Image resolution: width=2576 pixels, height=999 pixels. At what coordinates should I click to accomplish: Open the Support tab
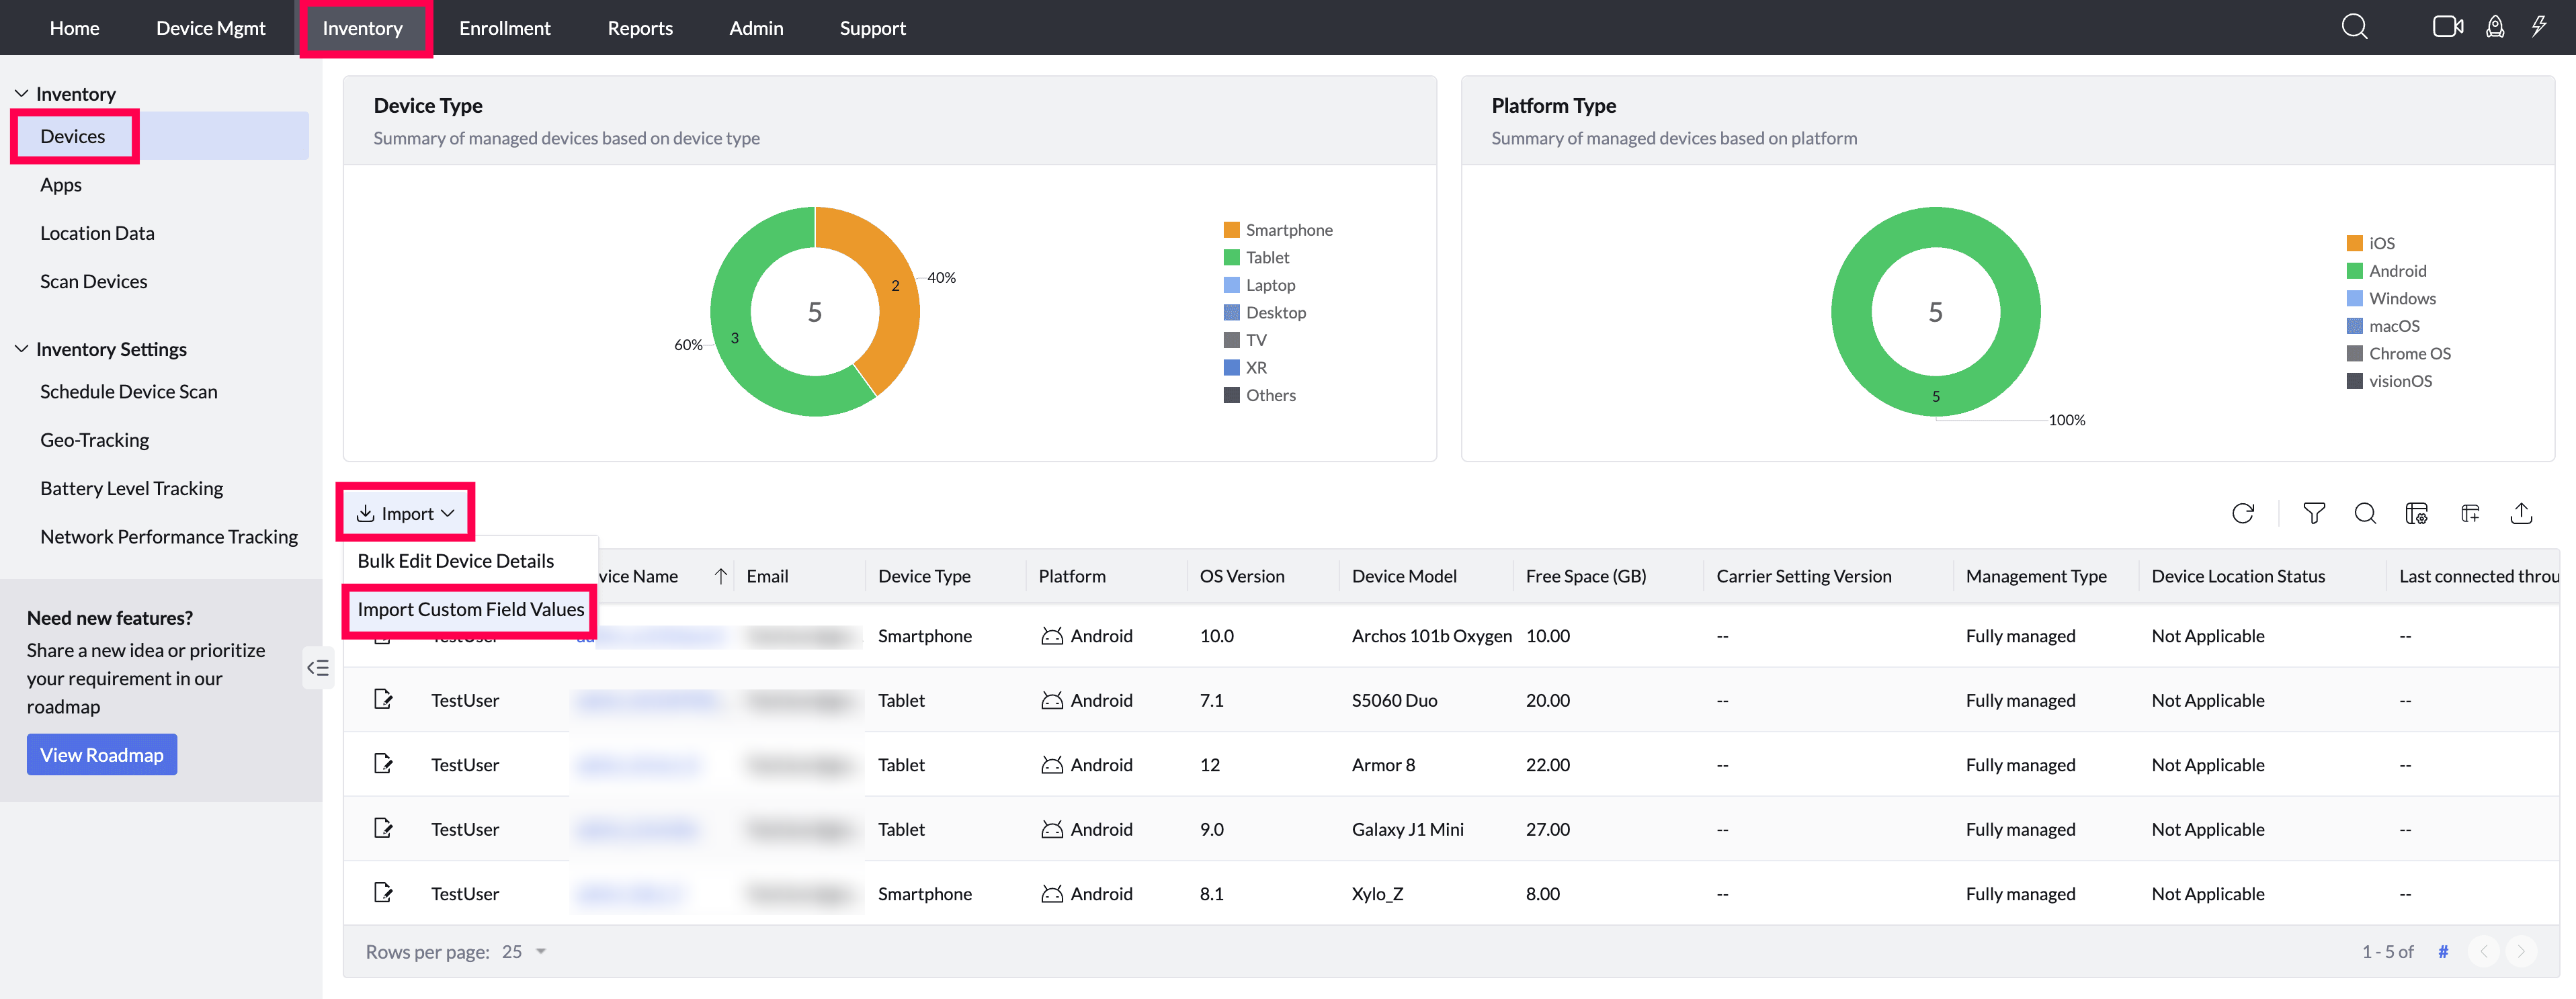(873, 28)
